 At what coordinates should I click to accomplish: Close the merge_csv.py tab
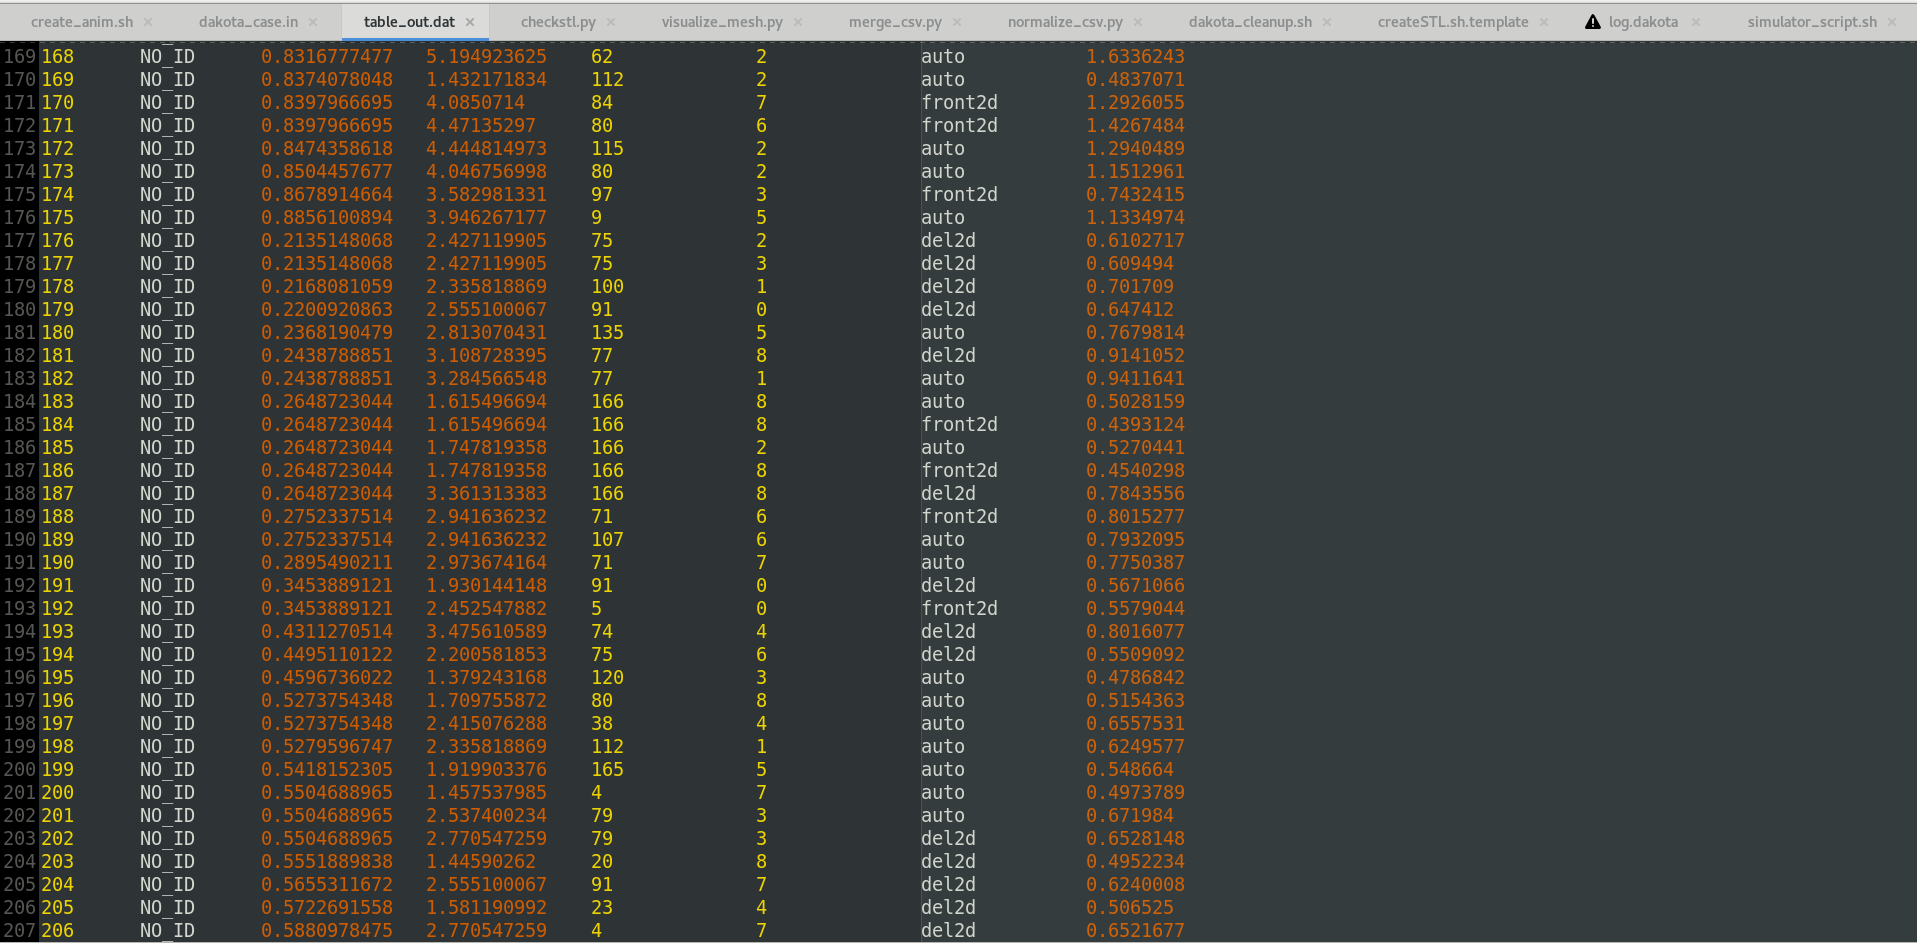957,22
